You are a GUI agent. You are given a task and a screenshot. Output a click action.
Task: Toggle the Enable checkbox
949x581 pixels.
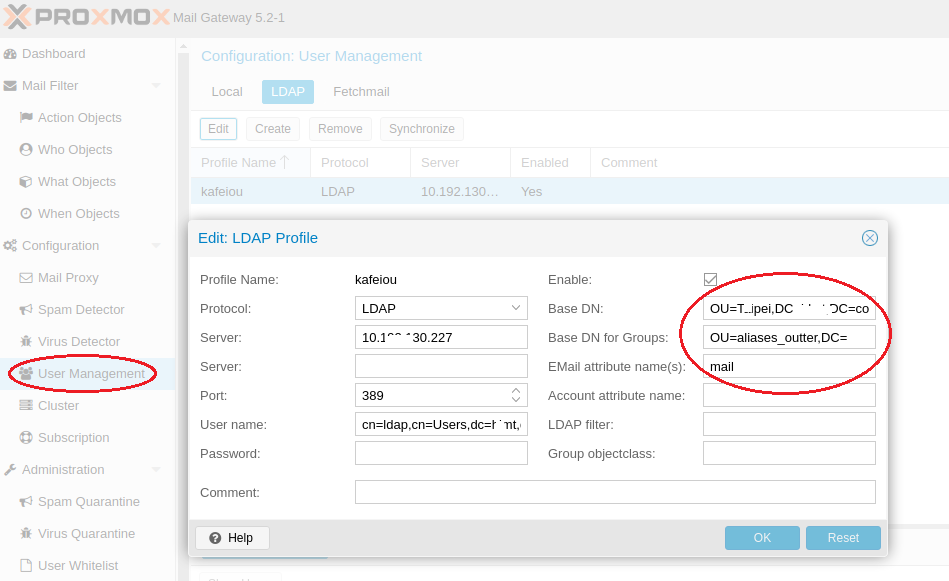click(x=711, y=280)
